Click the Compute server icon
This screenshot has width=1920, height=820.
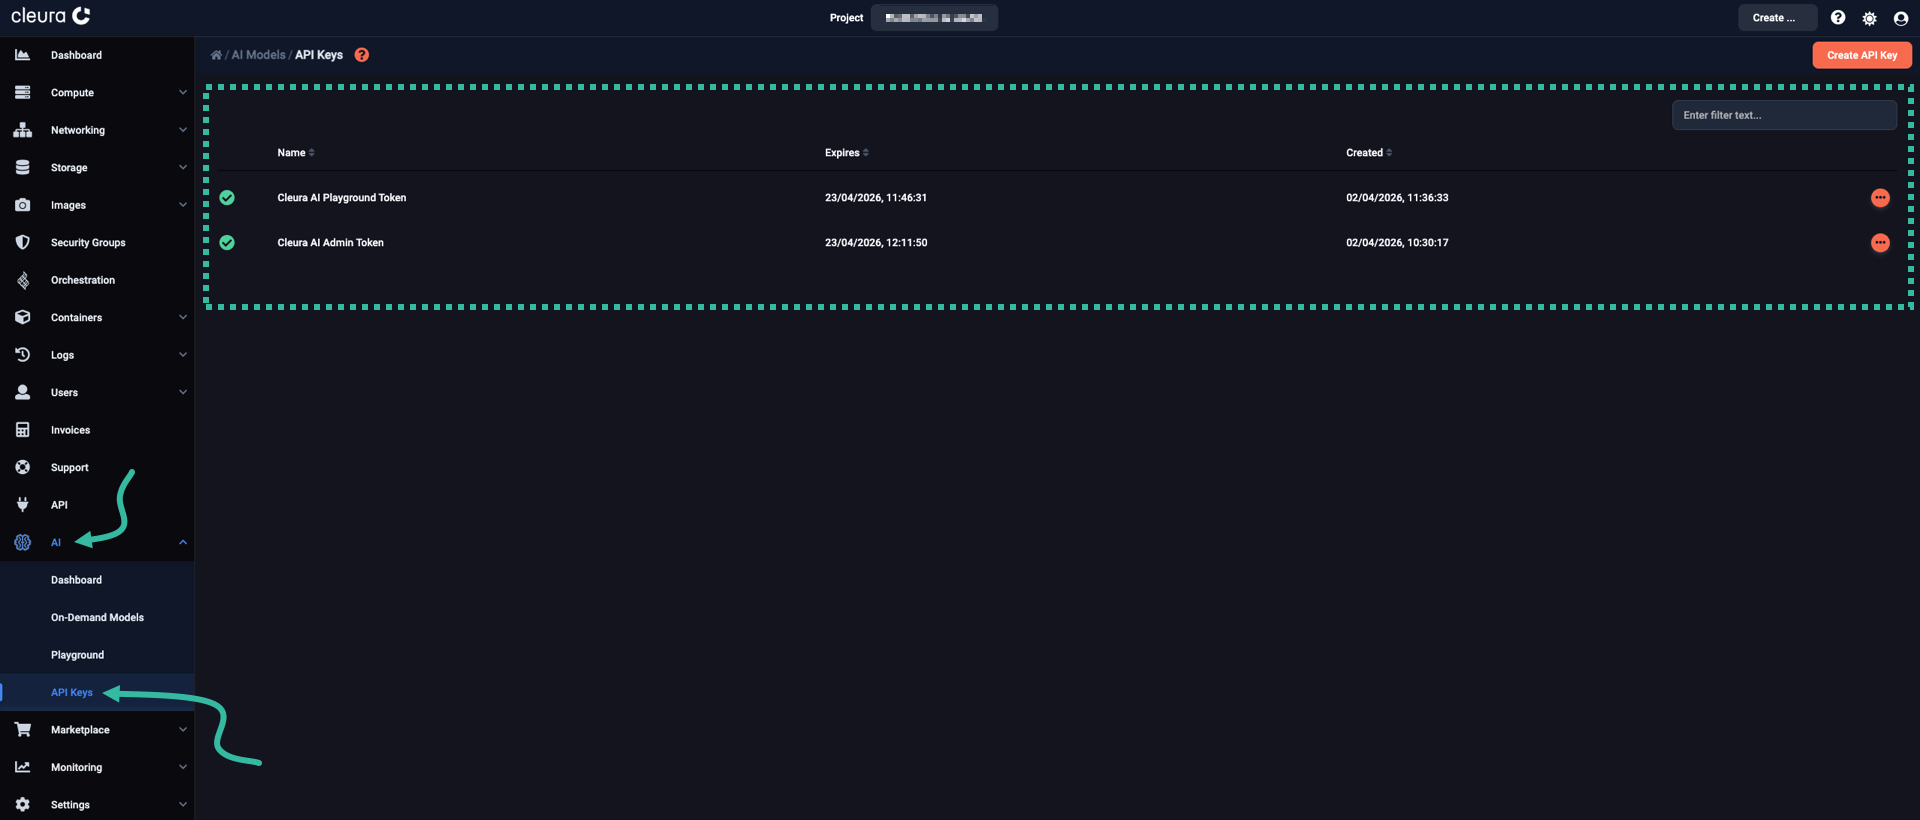pyautogui.click(x=22, y=92)
